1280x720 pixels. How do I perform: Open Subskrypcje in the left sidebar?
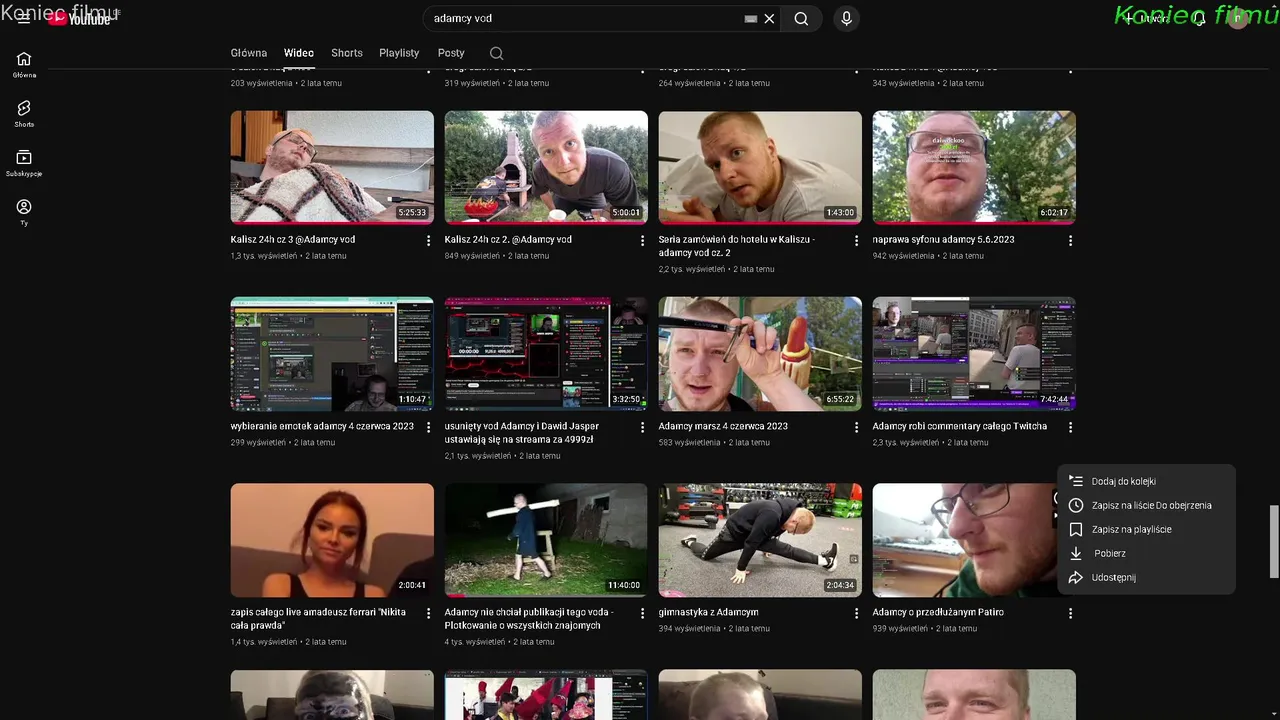pos(24,163)
